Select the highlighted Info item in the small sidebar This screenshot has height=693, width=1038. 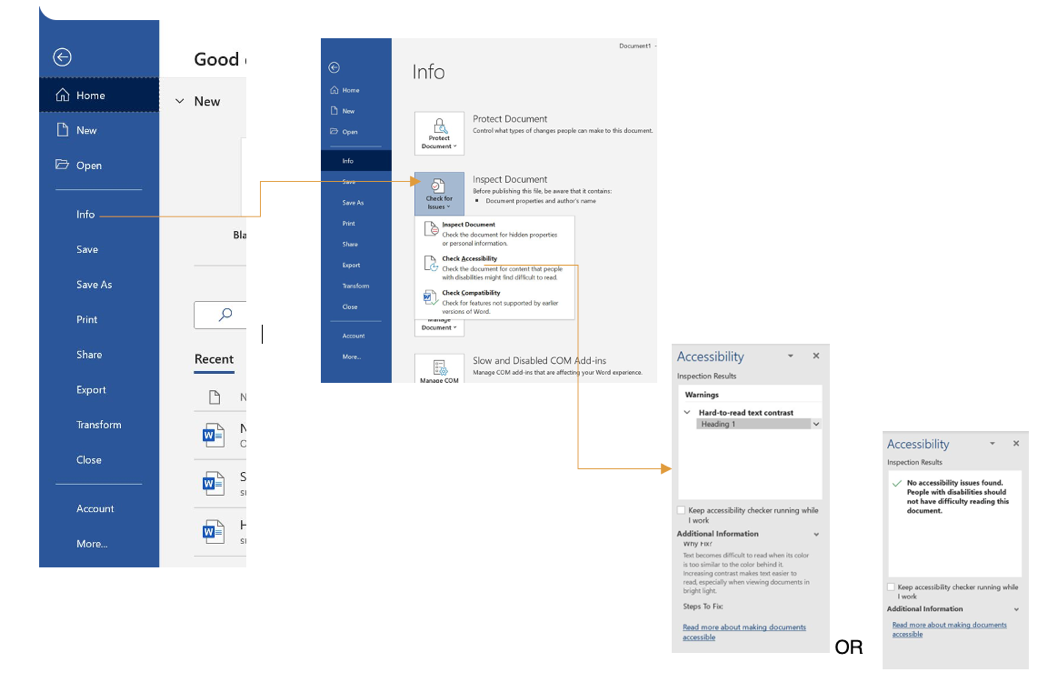point(356,161)
